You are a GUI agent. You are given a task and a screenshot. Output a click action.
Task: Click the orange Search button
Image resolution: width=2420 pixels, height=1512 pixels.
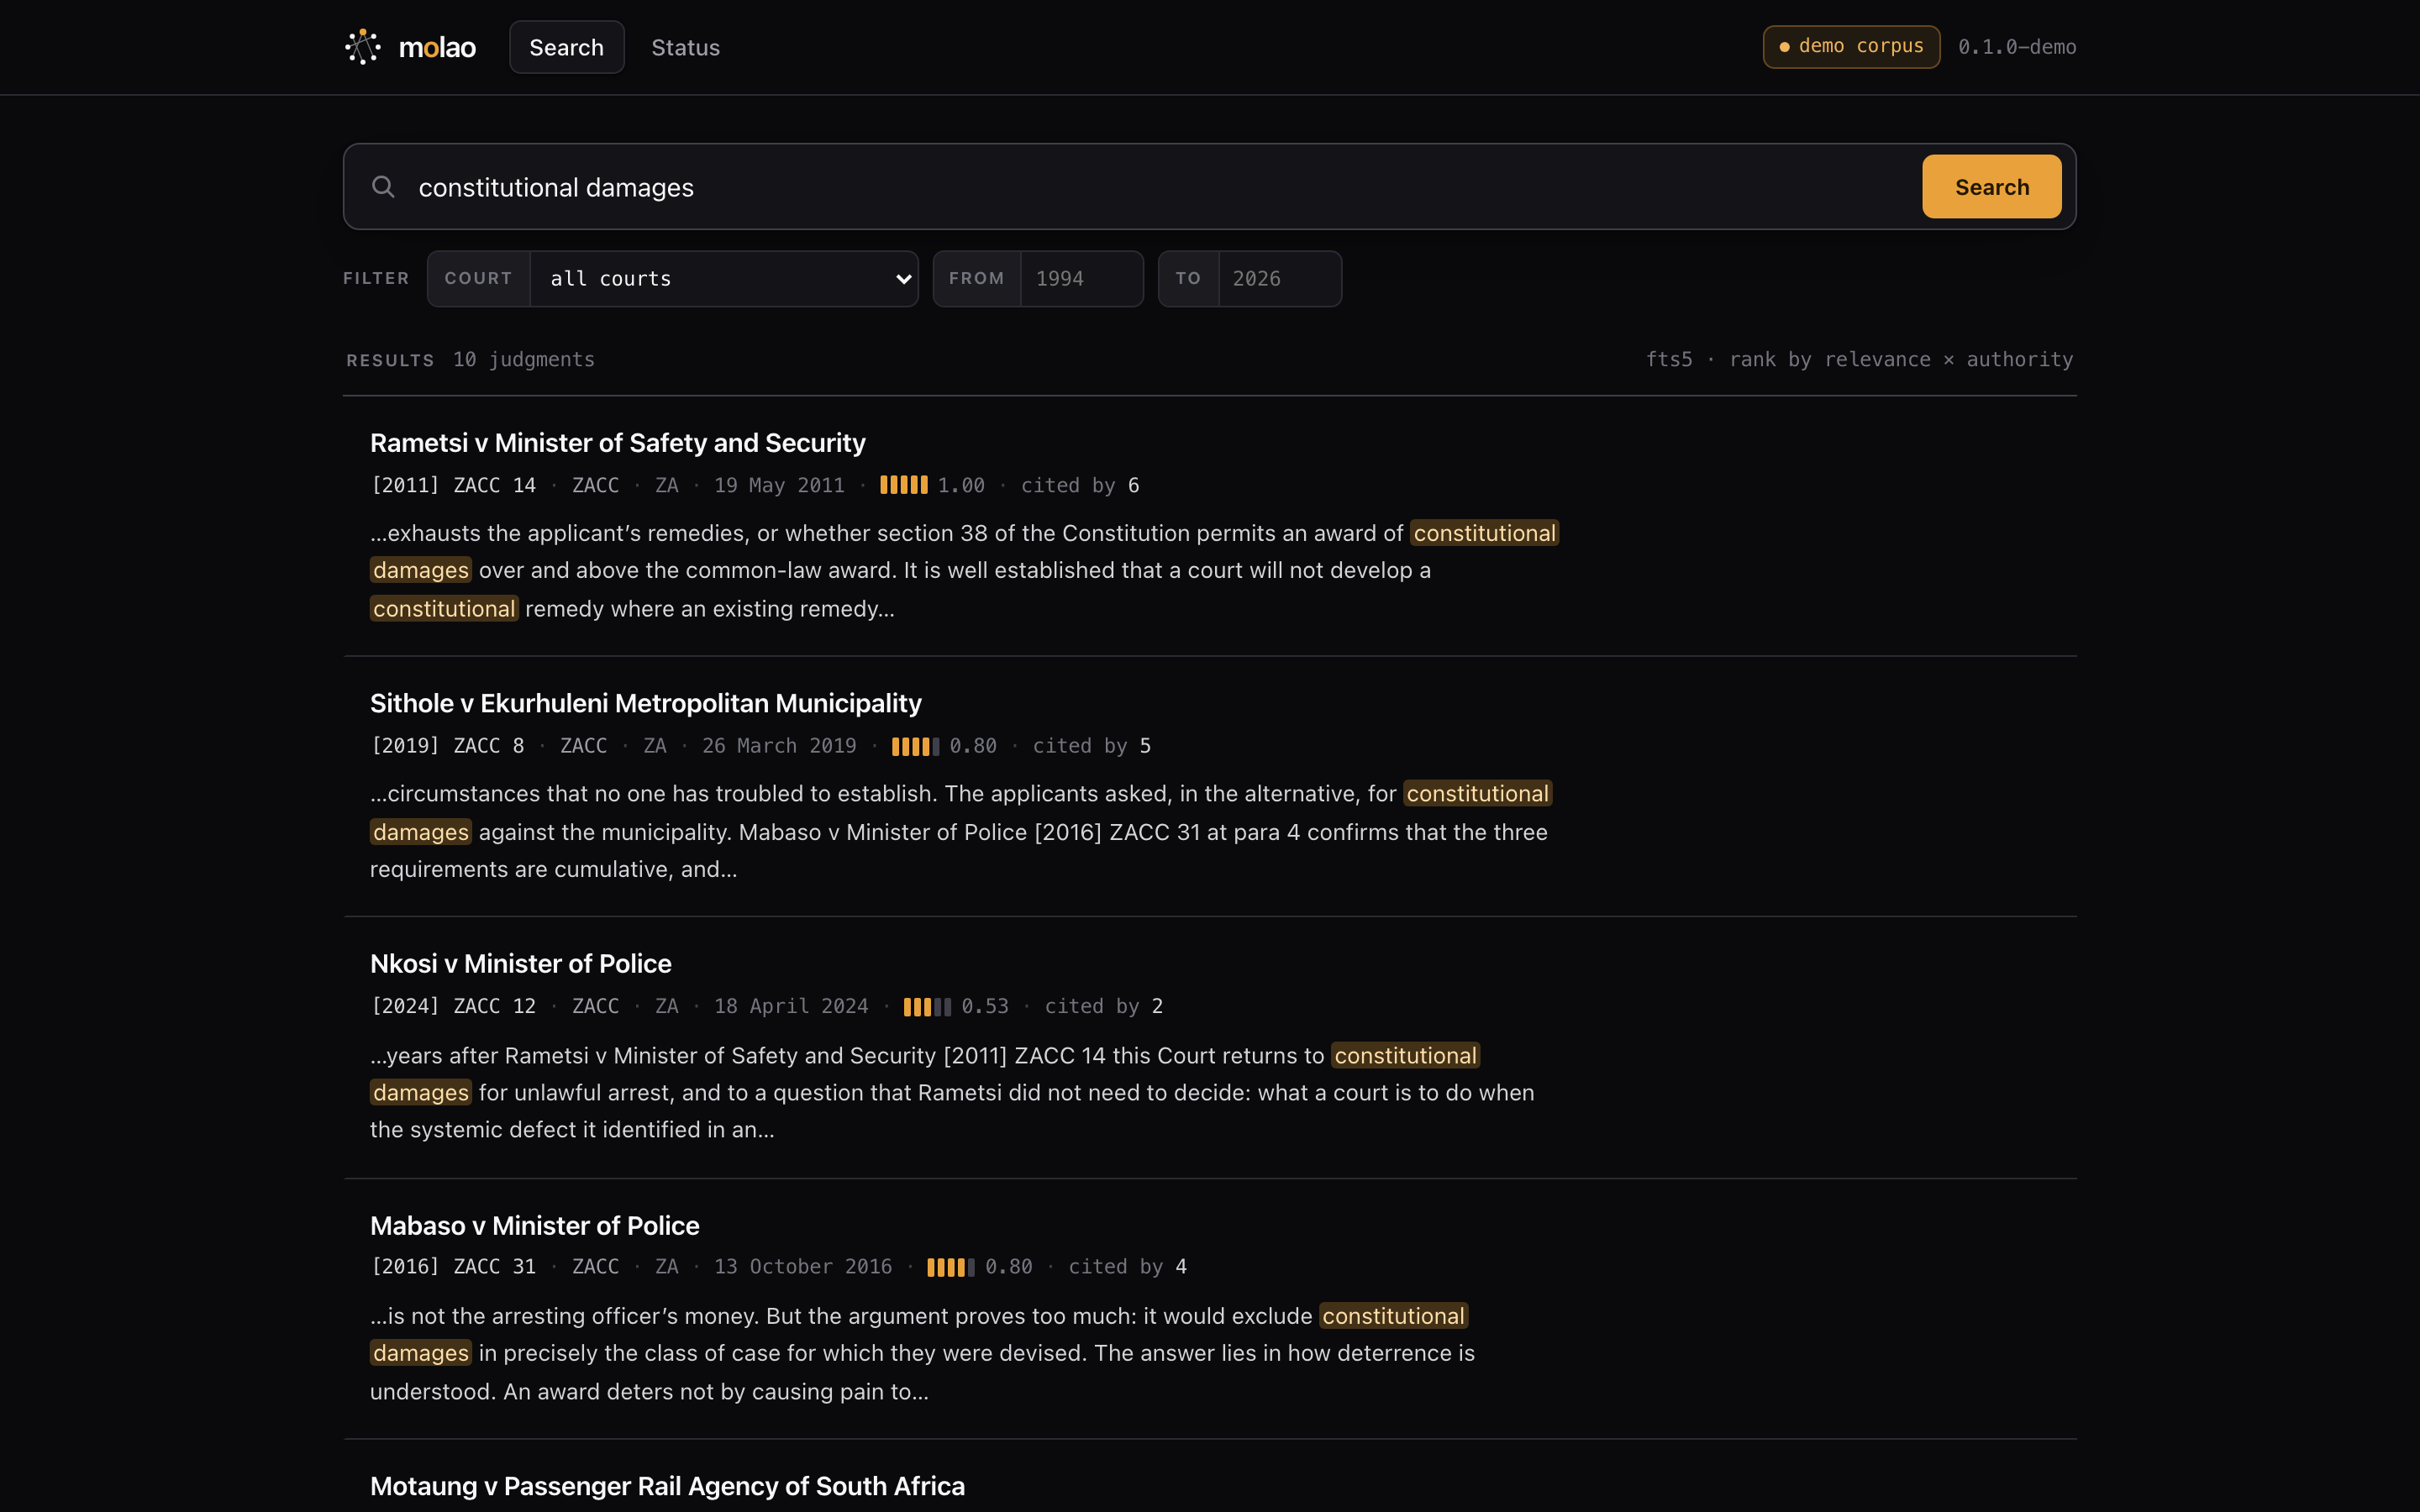[1991, 187]
